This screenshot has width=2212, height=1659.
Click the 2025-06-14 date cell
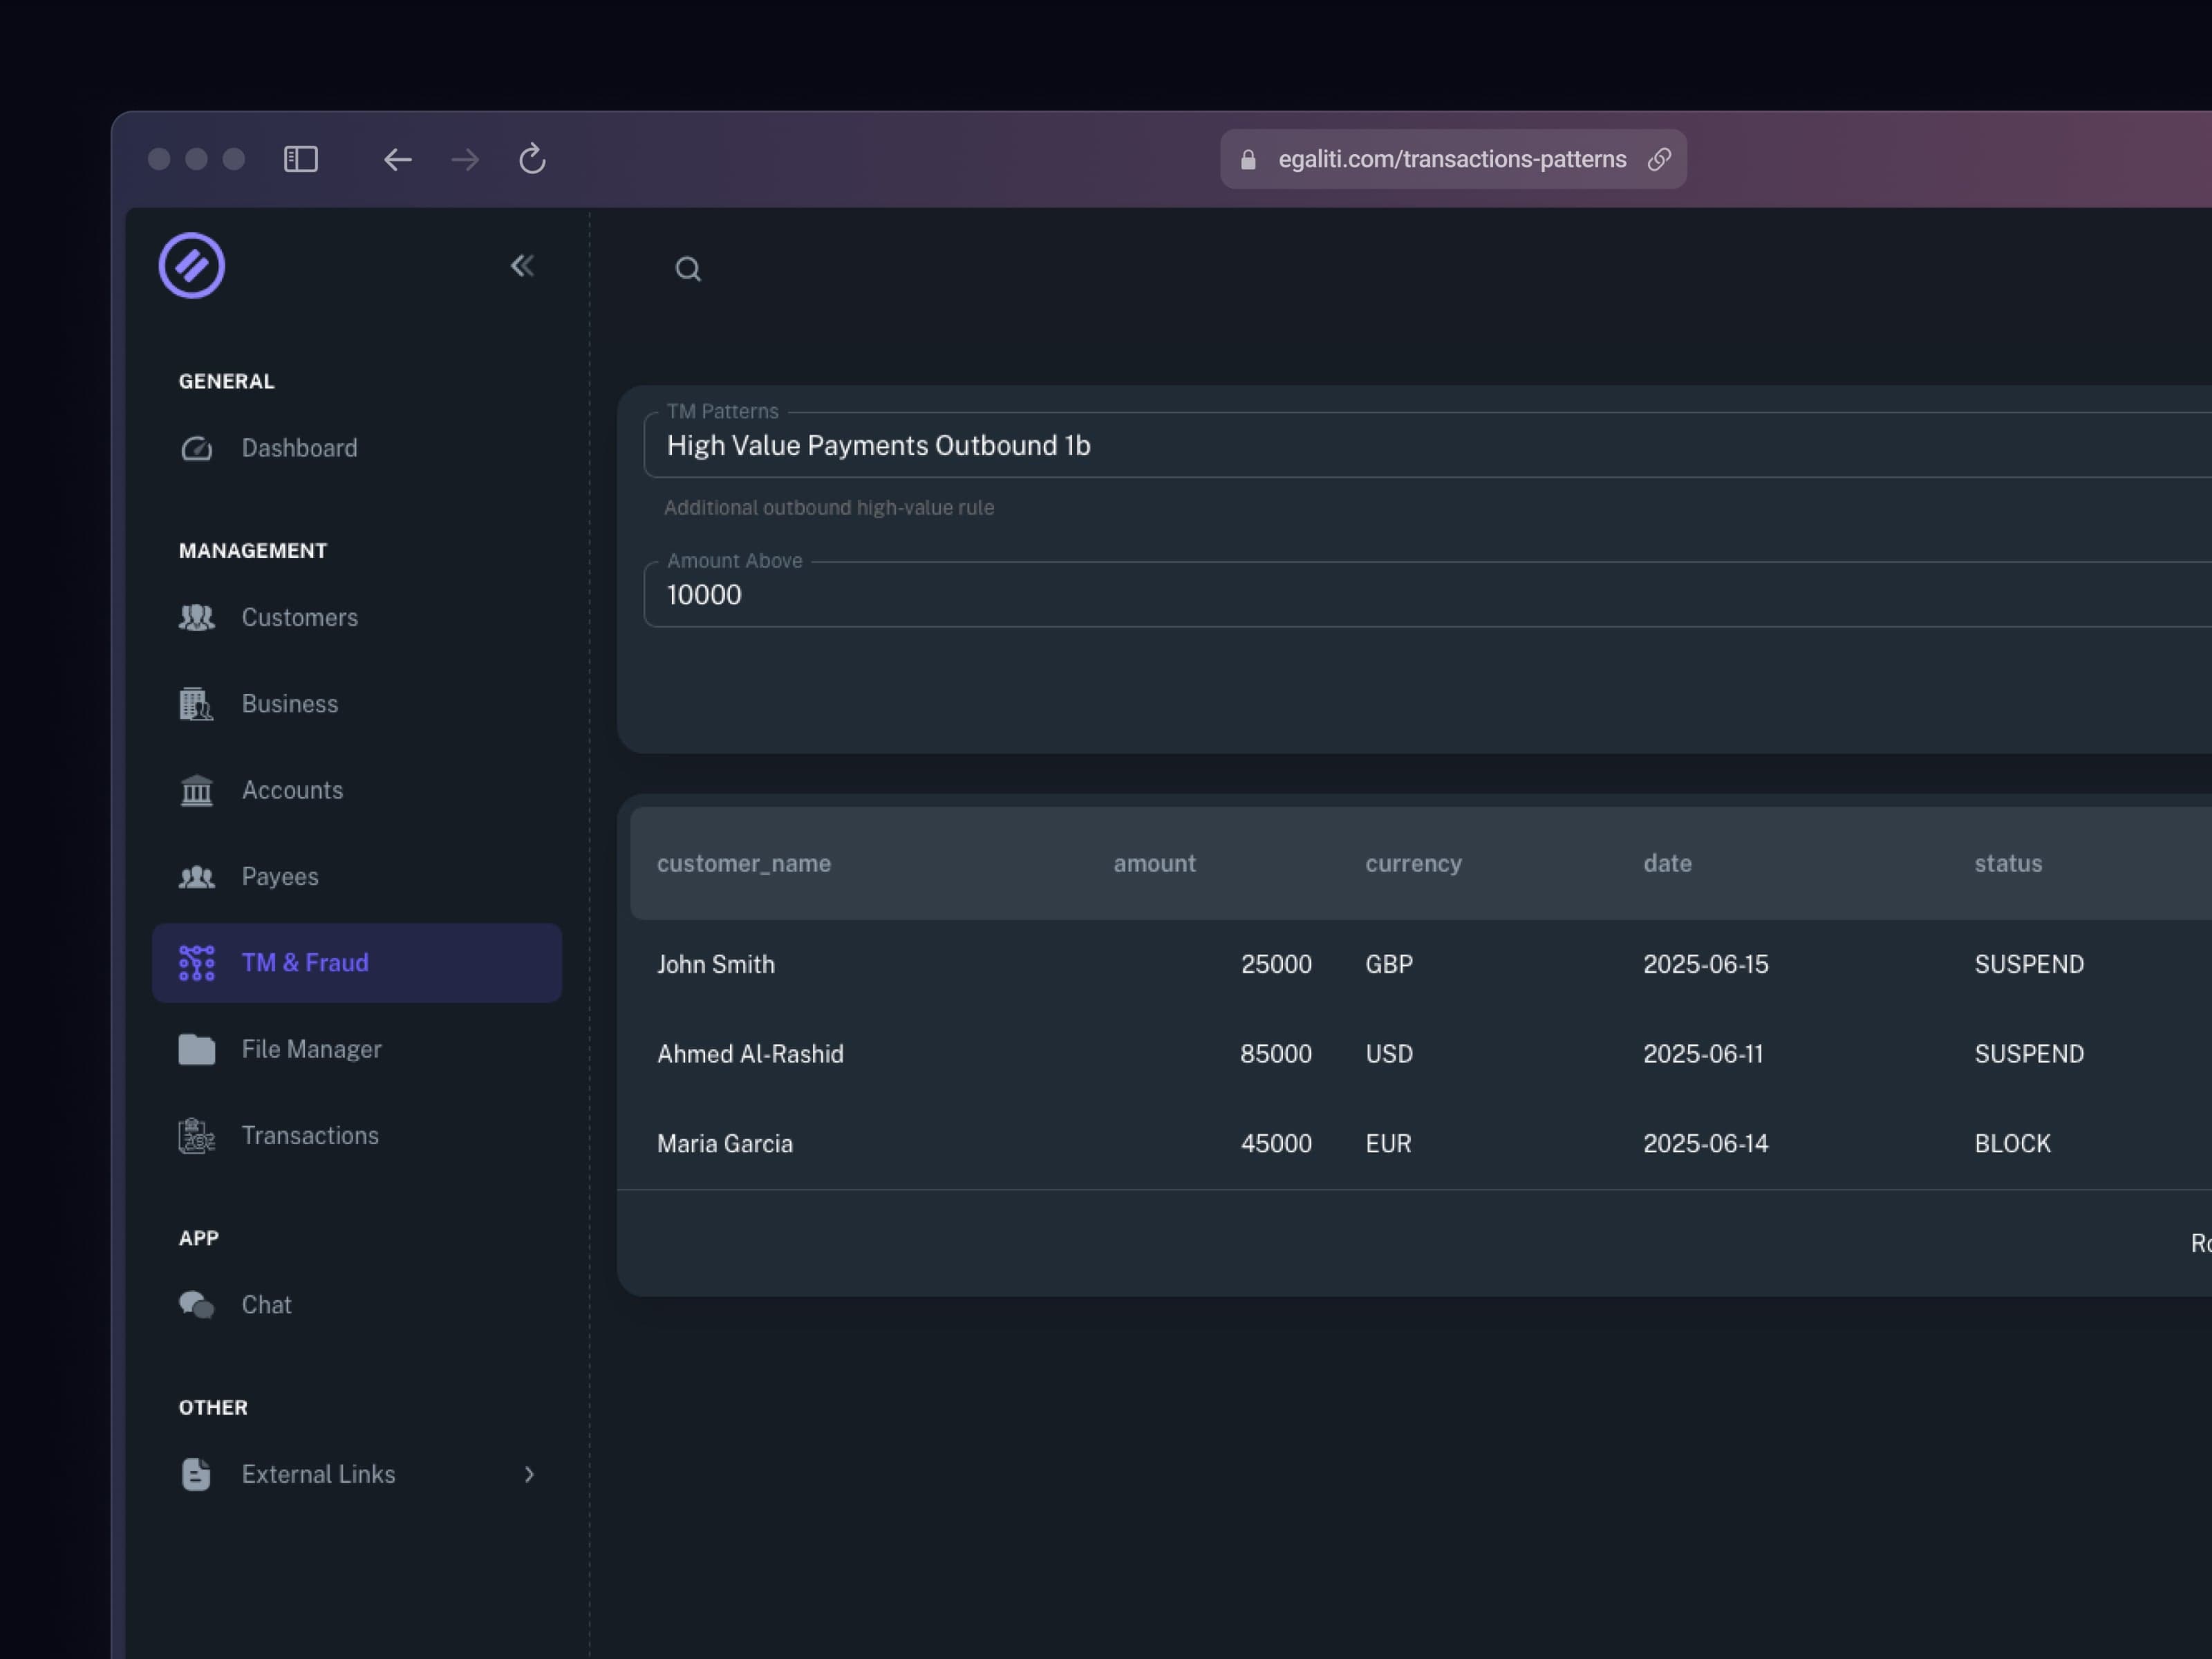[x=1706, y=1144]
